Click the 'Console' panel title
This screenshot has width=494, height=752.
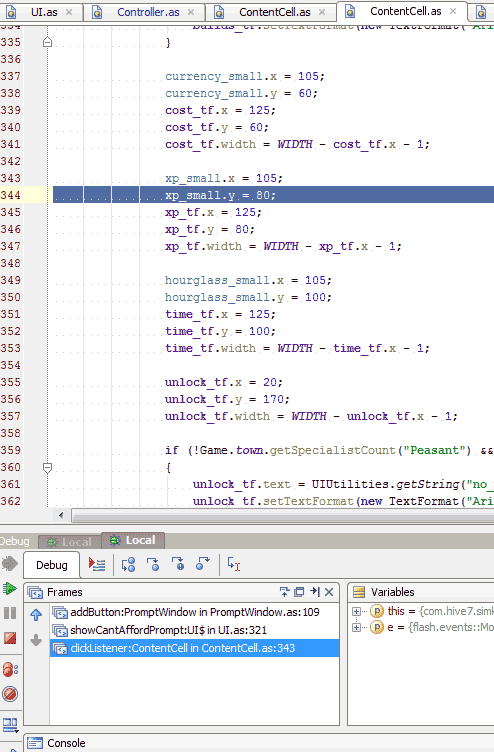[x=66, y=743]
